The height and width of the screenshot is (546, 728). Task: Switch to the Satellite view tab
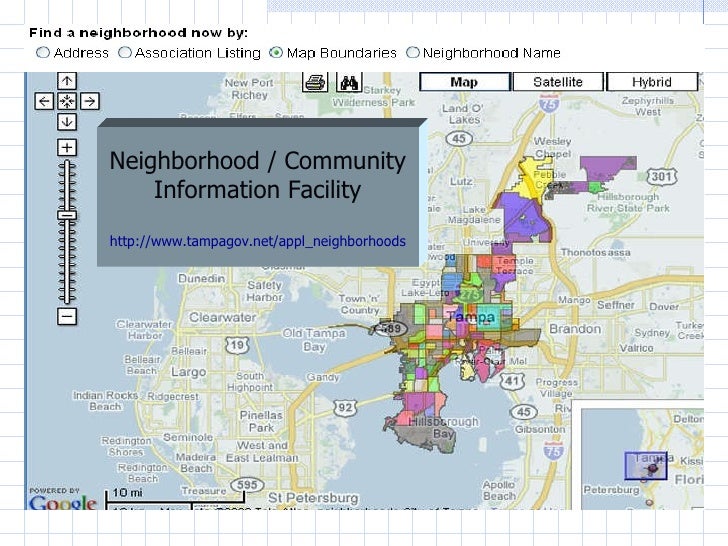coord(558,82)
